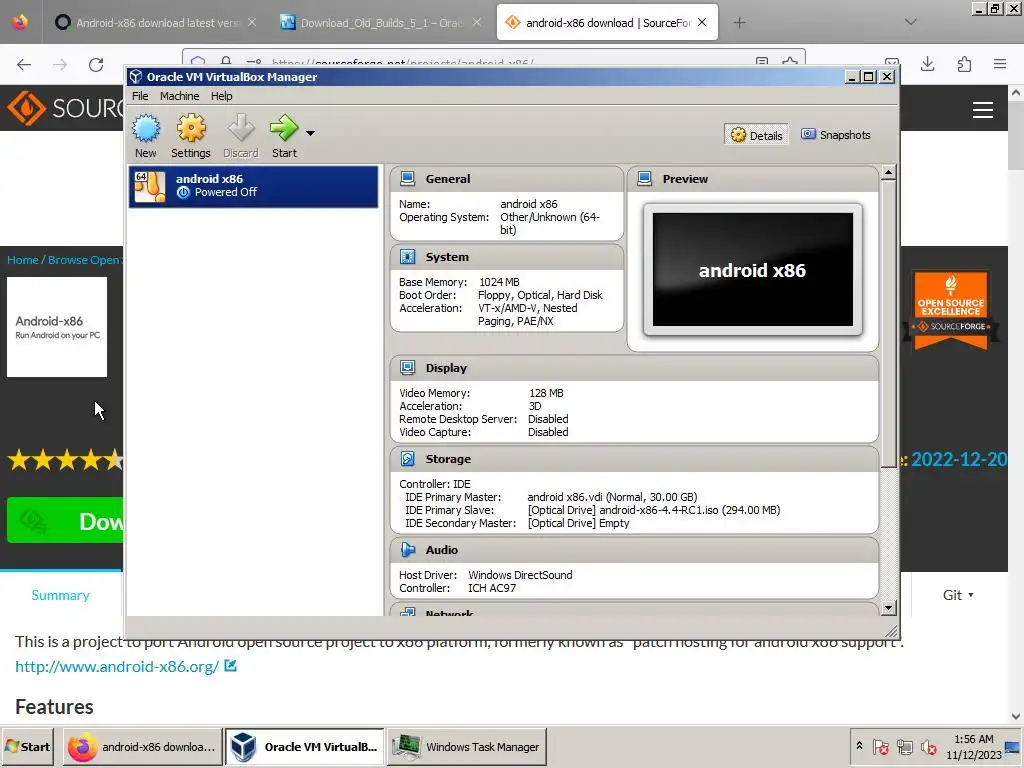This screenshot has width=1024, height=768.
Task: Click the Storage section disk icon
Action: [x=408, y=459]
